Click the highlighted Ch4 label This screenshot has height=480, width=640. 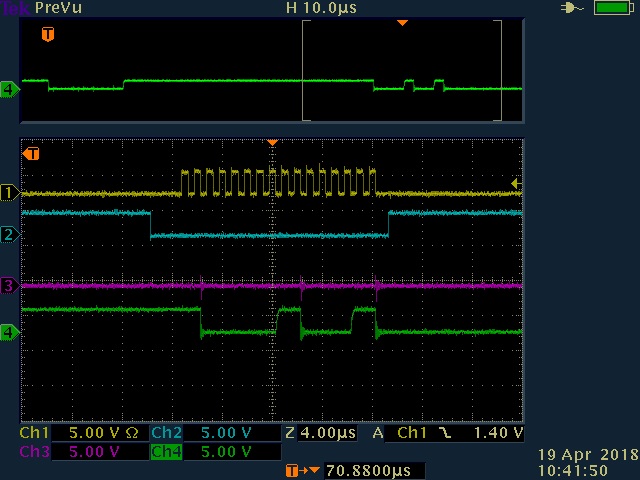[x=167, y=452]
